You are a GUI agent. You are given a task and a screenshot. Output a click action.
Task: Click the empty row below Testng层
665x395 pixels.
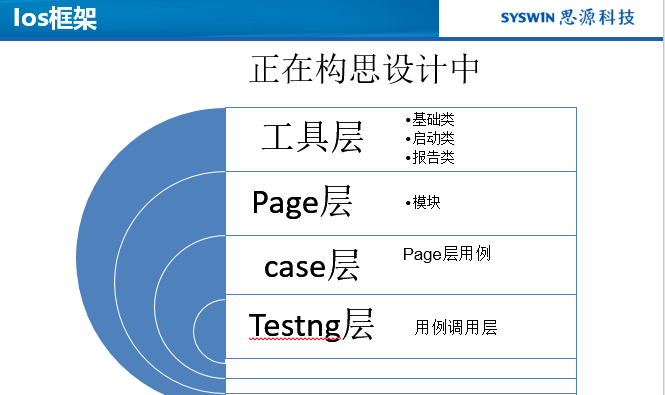[401, 368]
